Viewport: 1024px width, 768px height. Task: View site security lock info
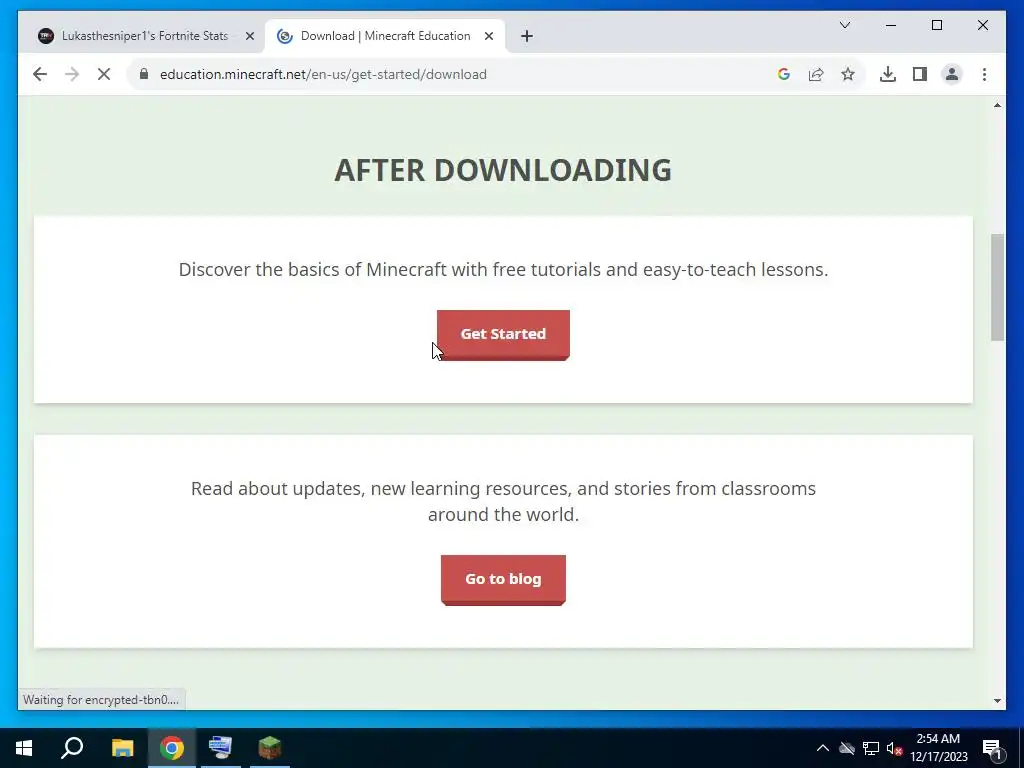(x=144, y=74)
